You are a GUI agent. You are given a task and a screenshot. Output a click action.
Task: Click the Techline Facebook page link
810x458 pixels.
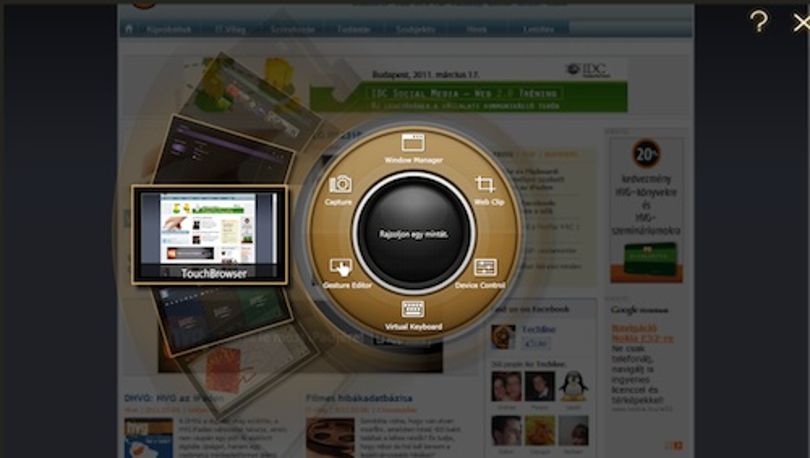coord(539,329)
